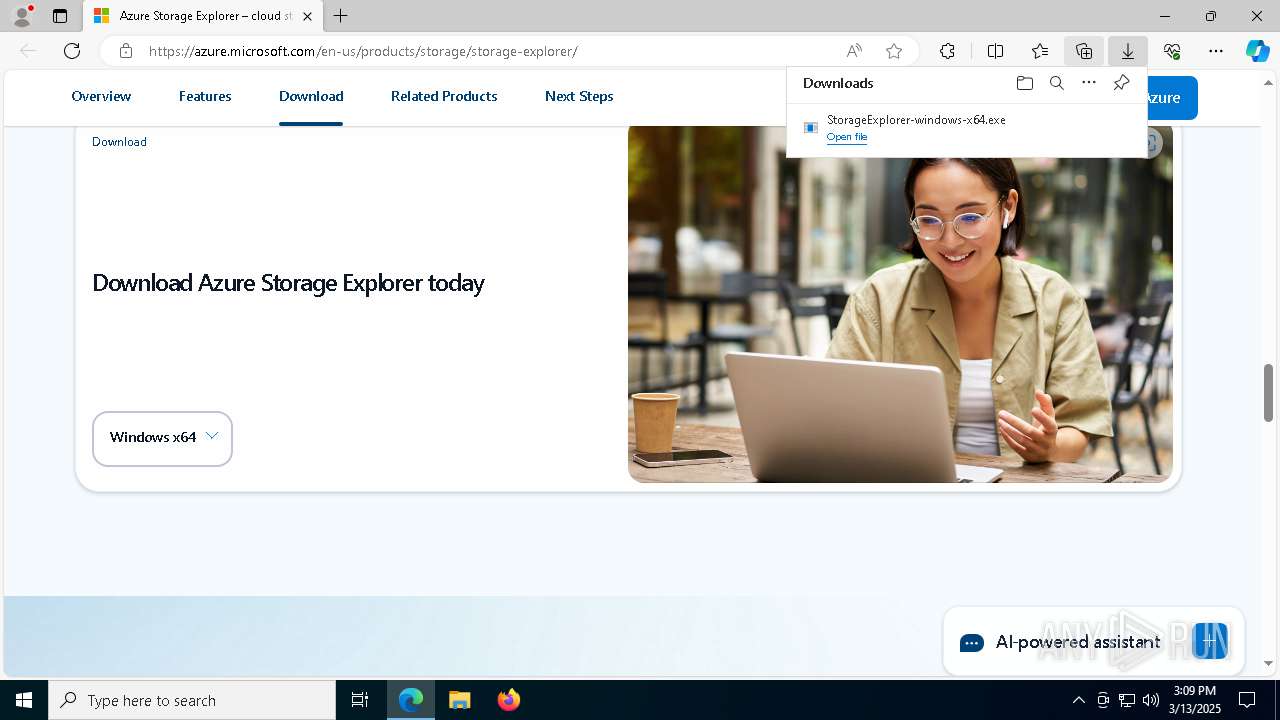The width and height of the screenshot is (1280, 720).
Task: Go to Next Steps section tab
Action: point(579,96)
